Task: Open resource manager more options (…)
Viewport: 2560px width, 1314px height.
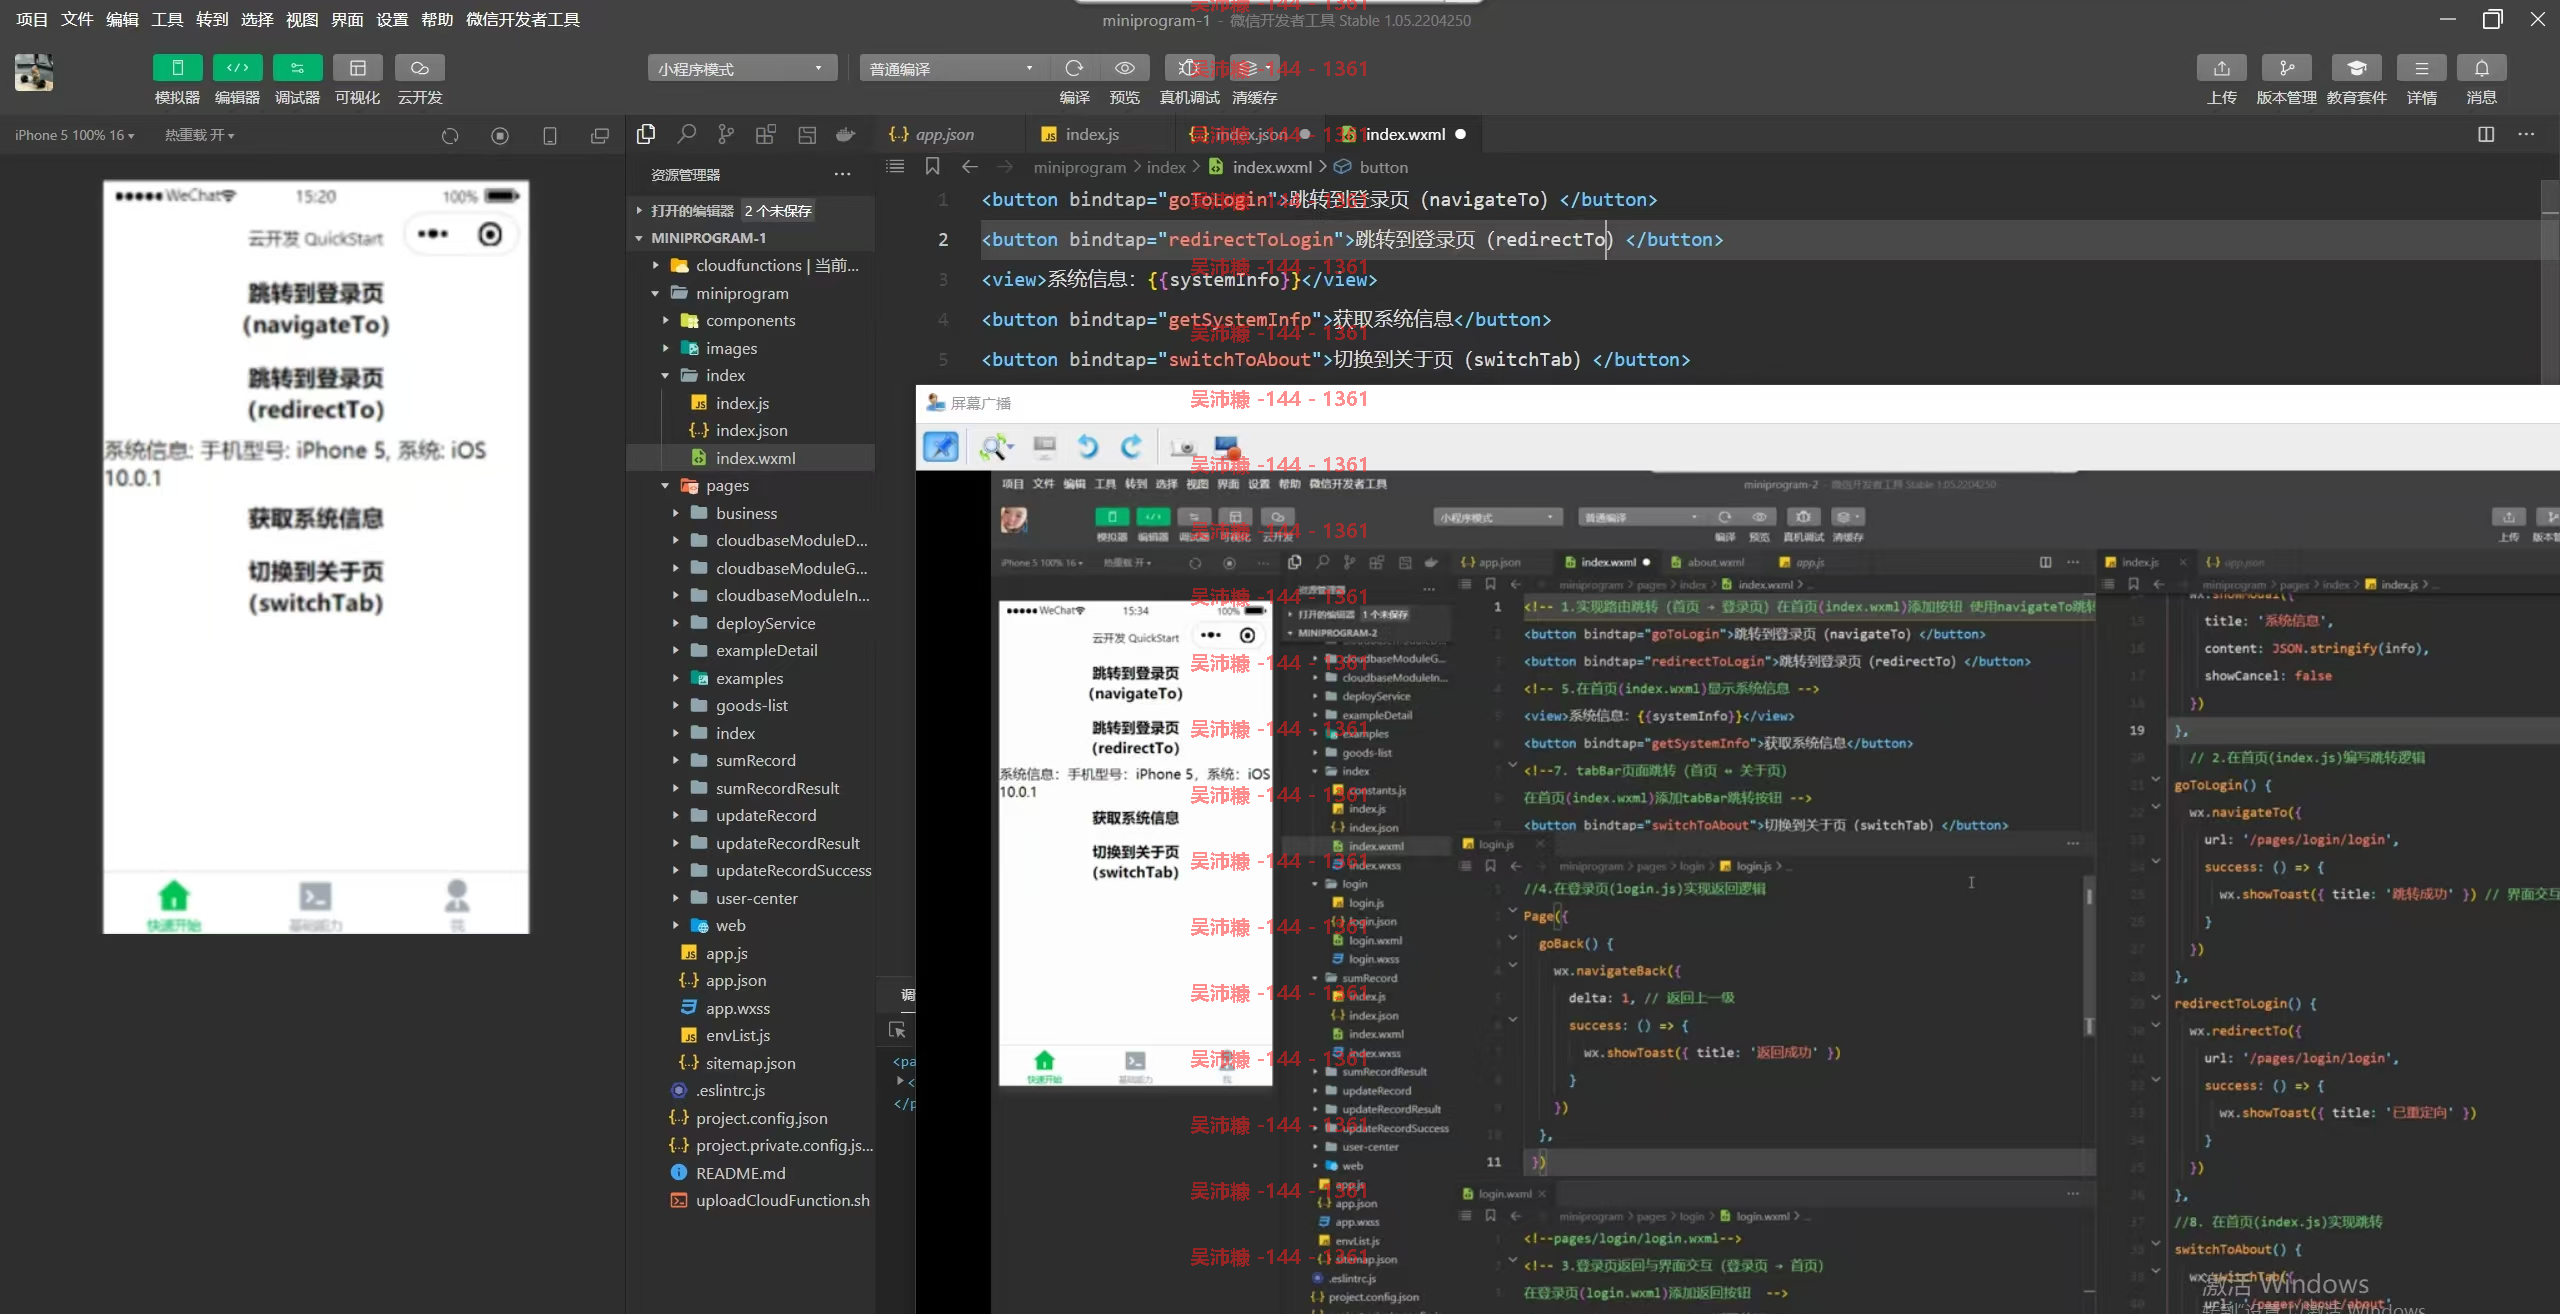Action: point(843,174)
